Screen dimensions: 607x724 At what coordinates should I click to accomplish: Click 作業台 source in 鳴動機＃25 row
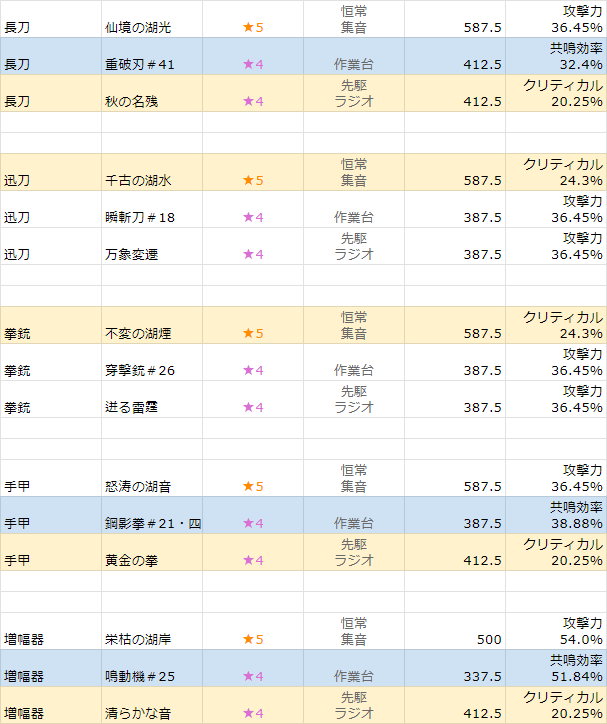[354, 676]
